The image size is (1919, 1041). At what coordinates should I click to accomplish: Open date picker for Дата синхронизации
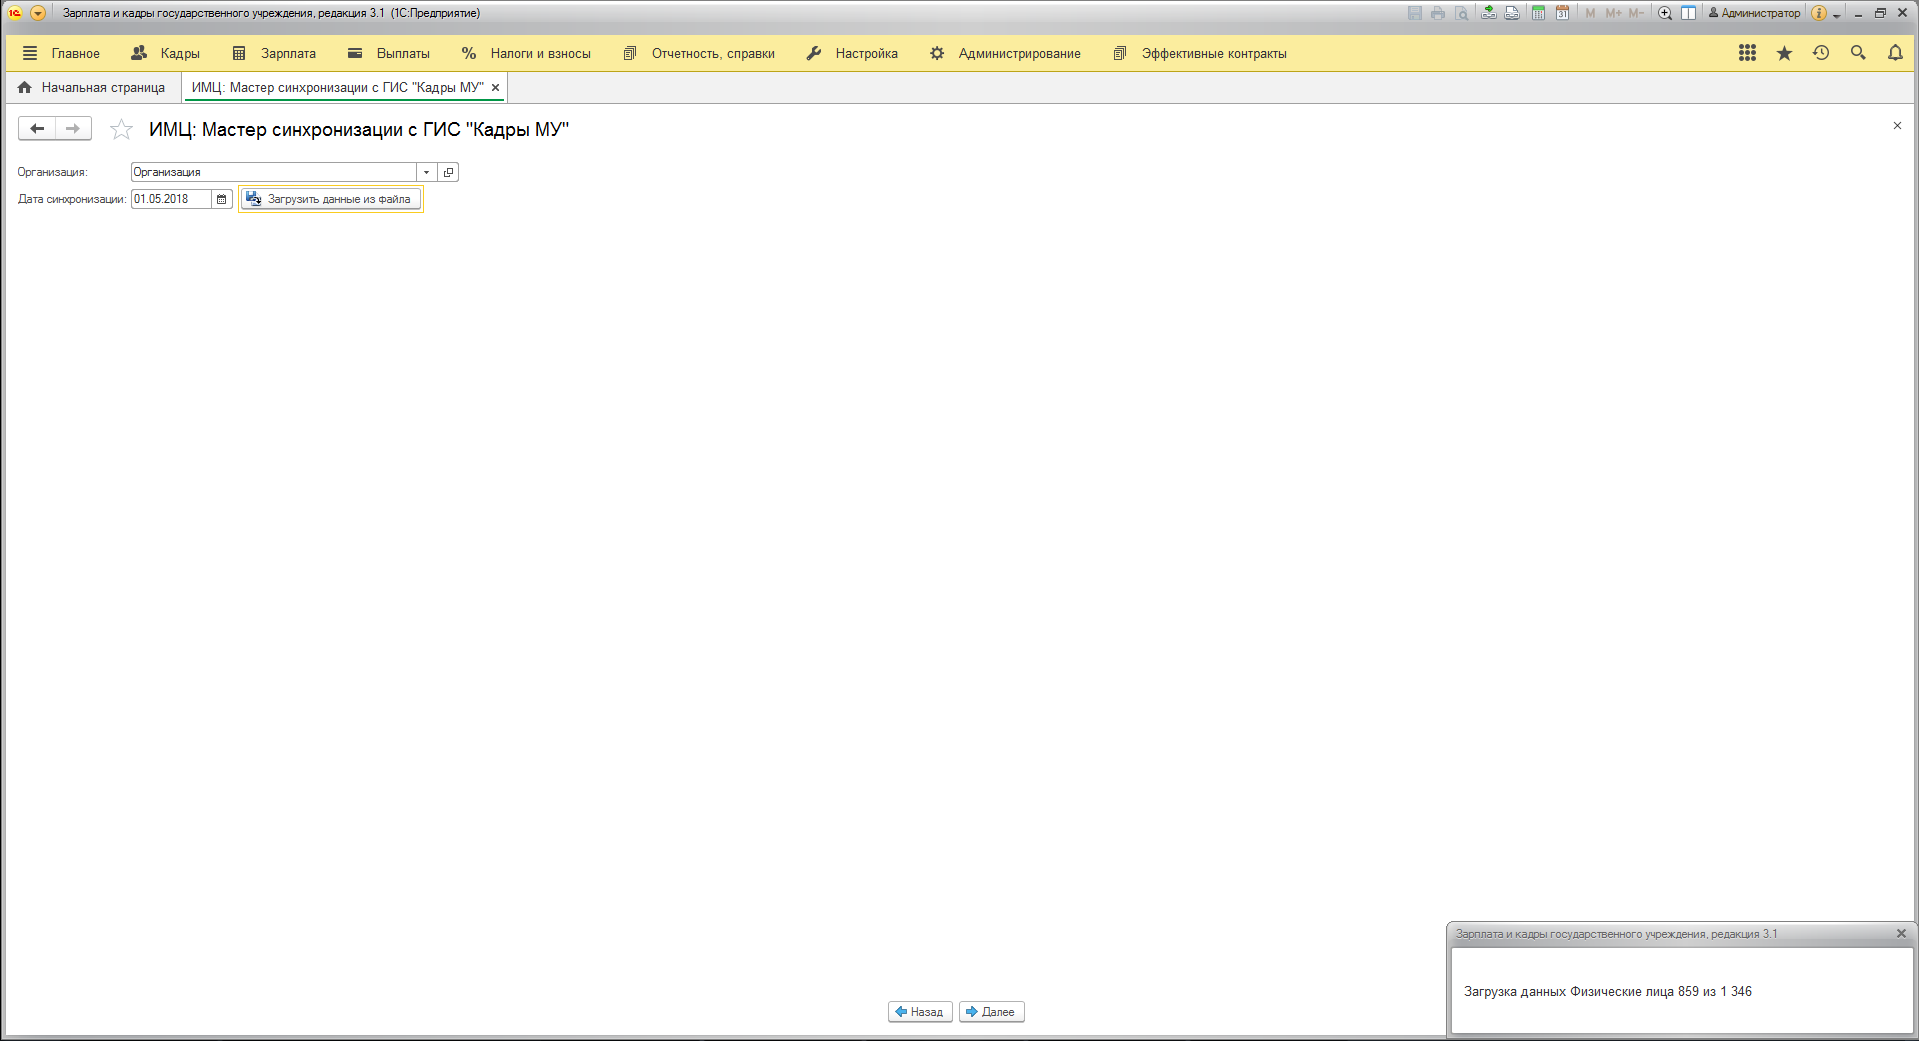coord(222,199)
